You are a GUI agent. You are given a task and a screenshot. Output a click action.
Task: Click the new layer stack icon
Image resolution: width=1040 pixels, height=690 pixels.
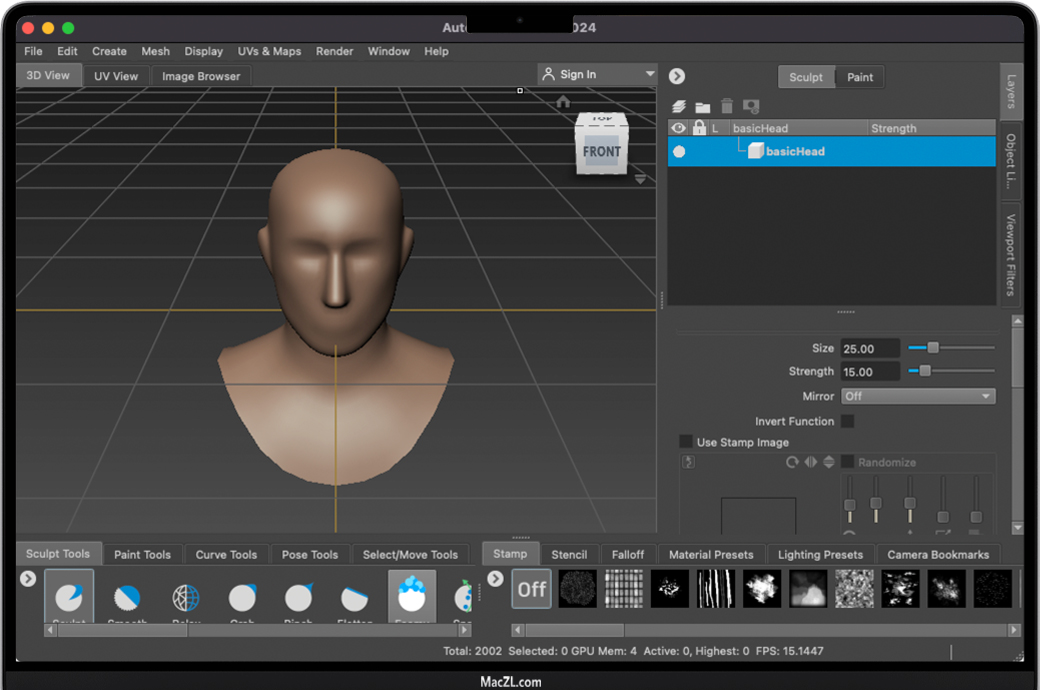pos(679,106)
